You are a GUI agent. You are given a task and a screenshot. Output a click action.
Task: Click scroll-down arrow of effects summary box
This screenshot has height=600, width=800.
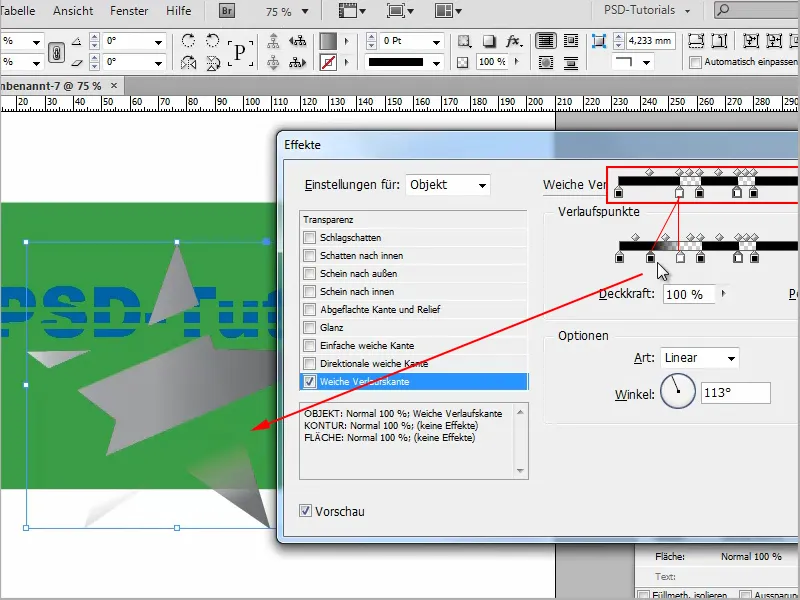coord(520,470)
